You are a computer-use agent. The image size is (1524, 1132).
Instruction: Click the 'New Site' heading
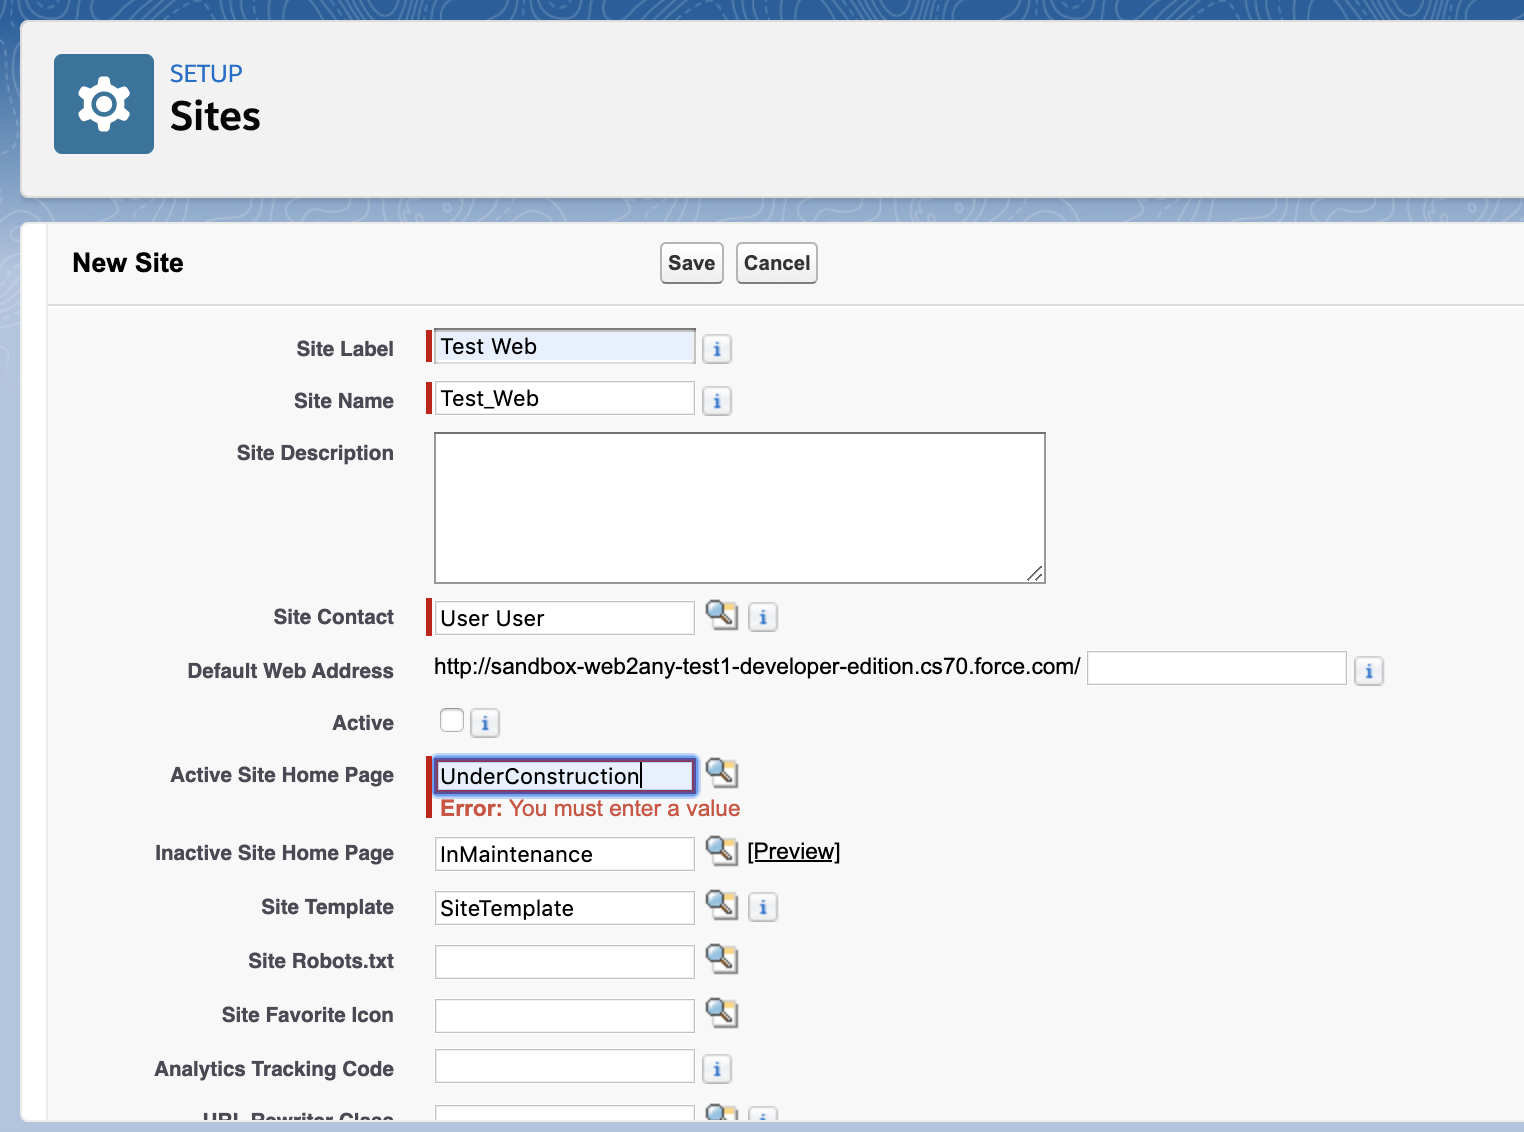point(128,263)
